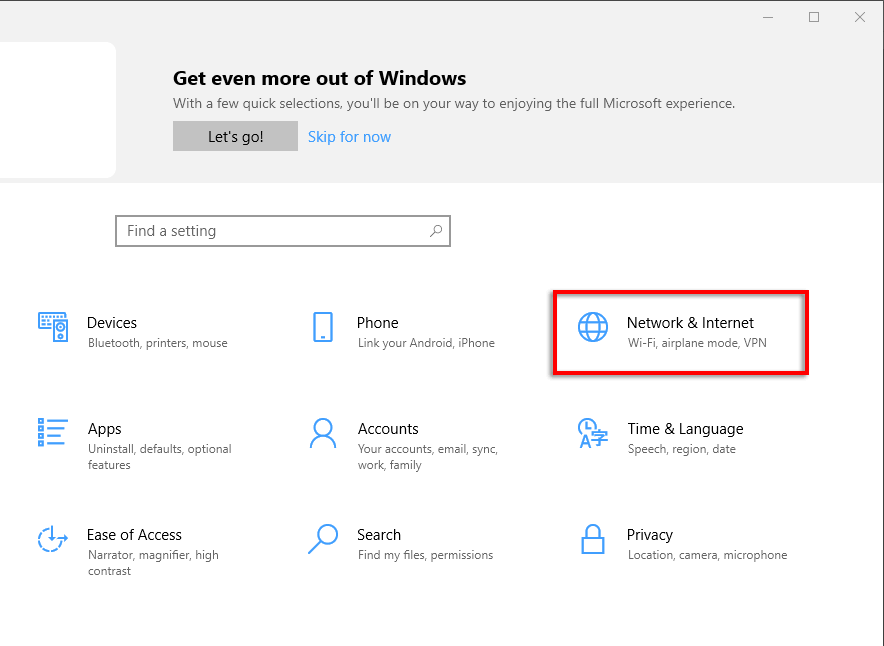This screenshot has width=884, height=646.
Task: Open the "Ease of Access" heading
Action: click(134, 535)
